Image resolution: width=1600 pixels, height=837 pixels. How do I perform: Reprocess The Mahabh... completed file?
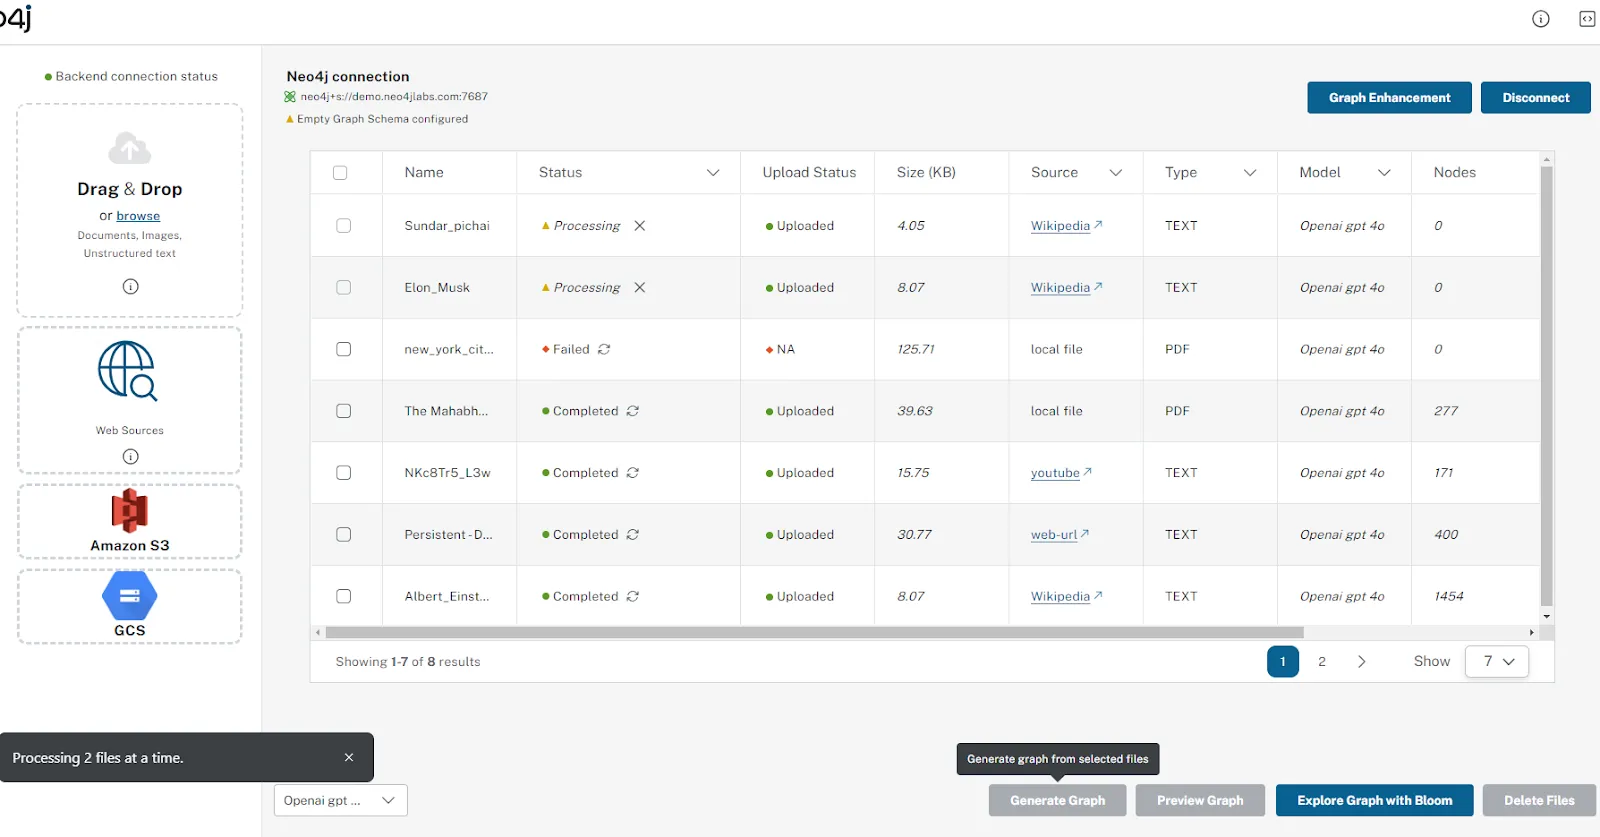[x=632, y=411]
